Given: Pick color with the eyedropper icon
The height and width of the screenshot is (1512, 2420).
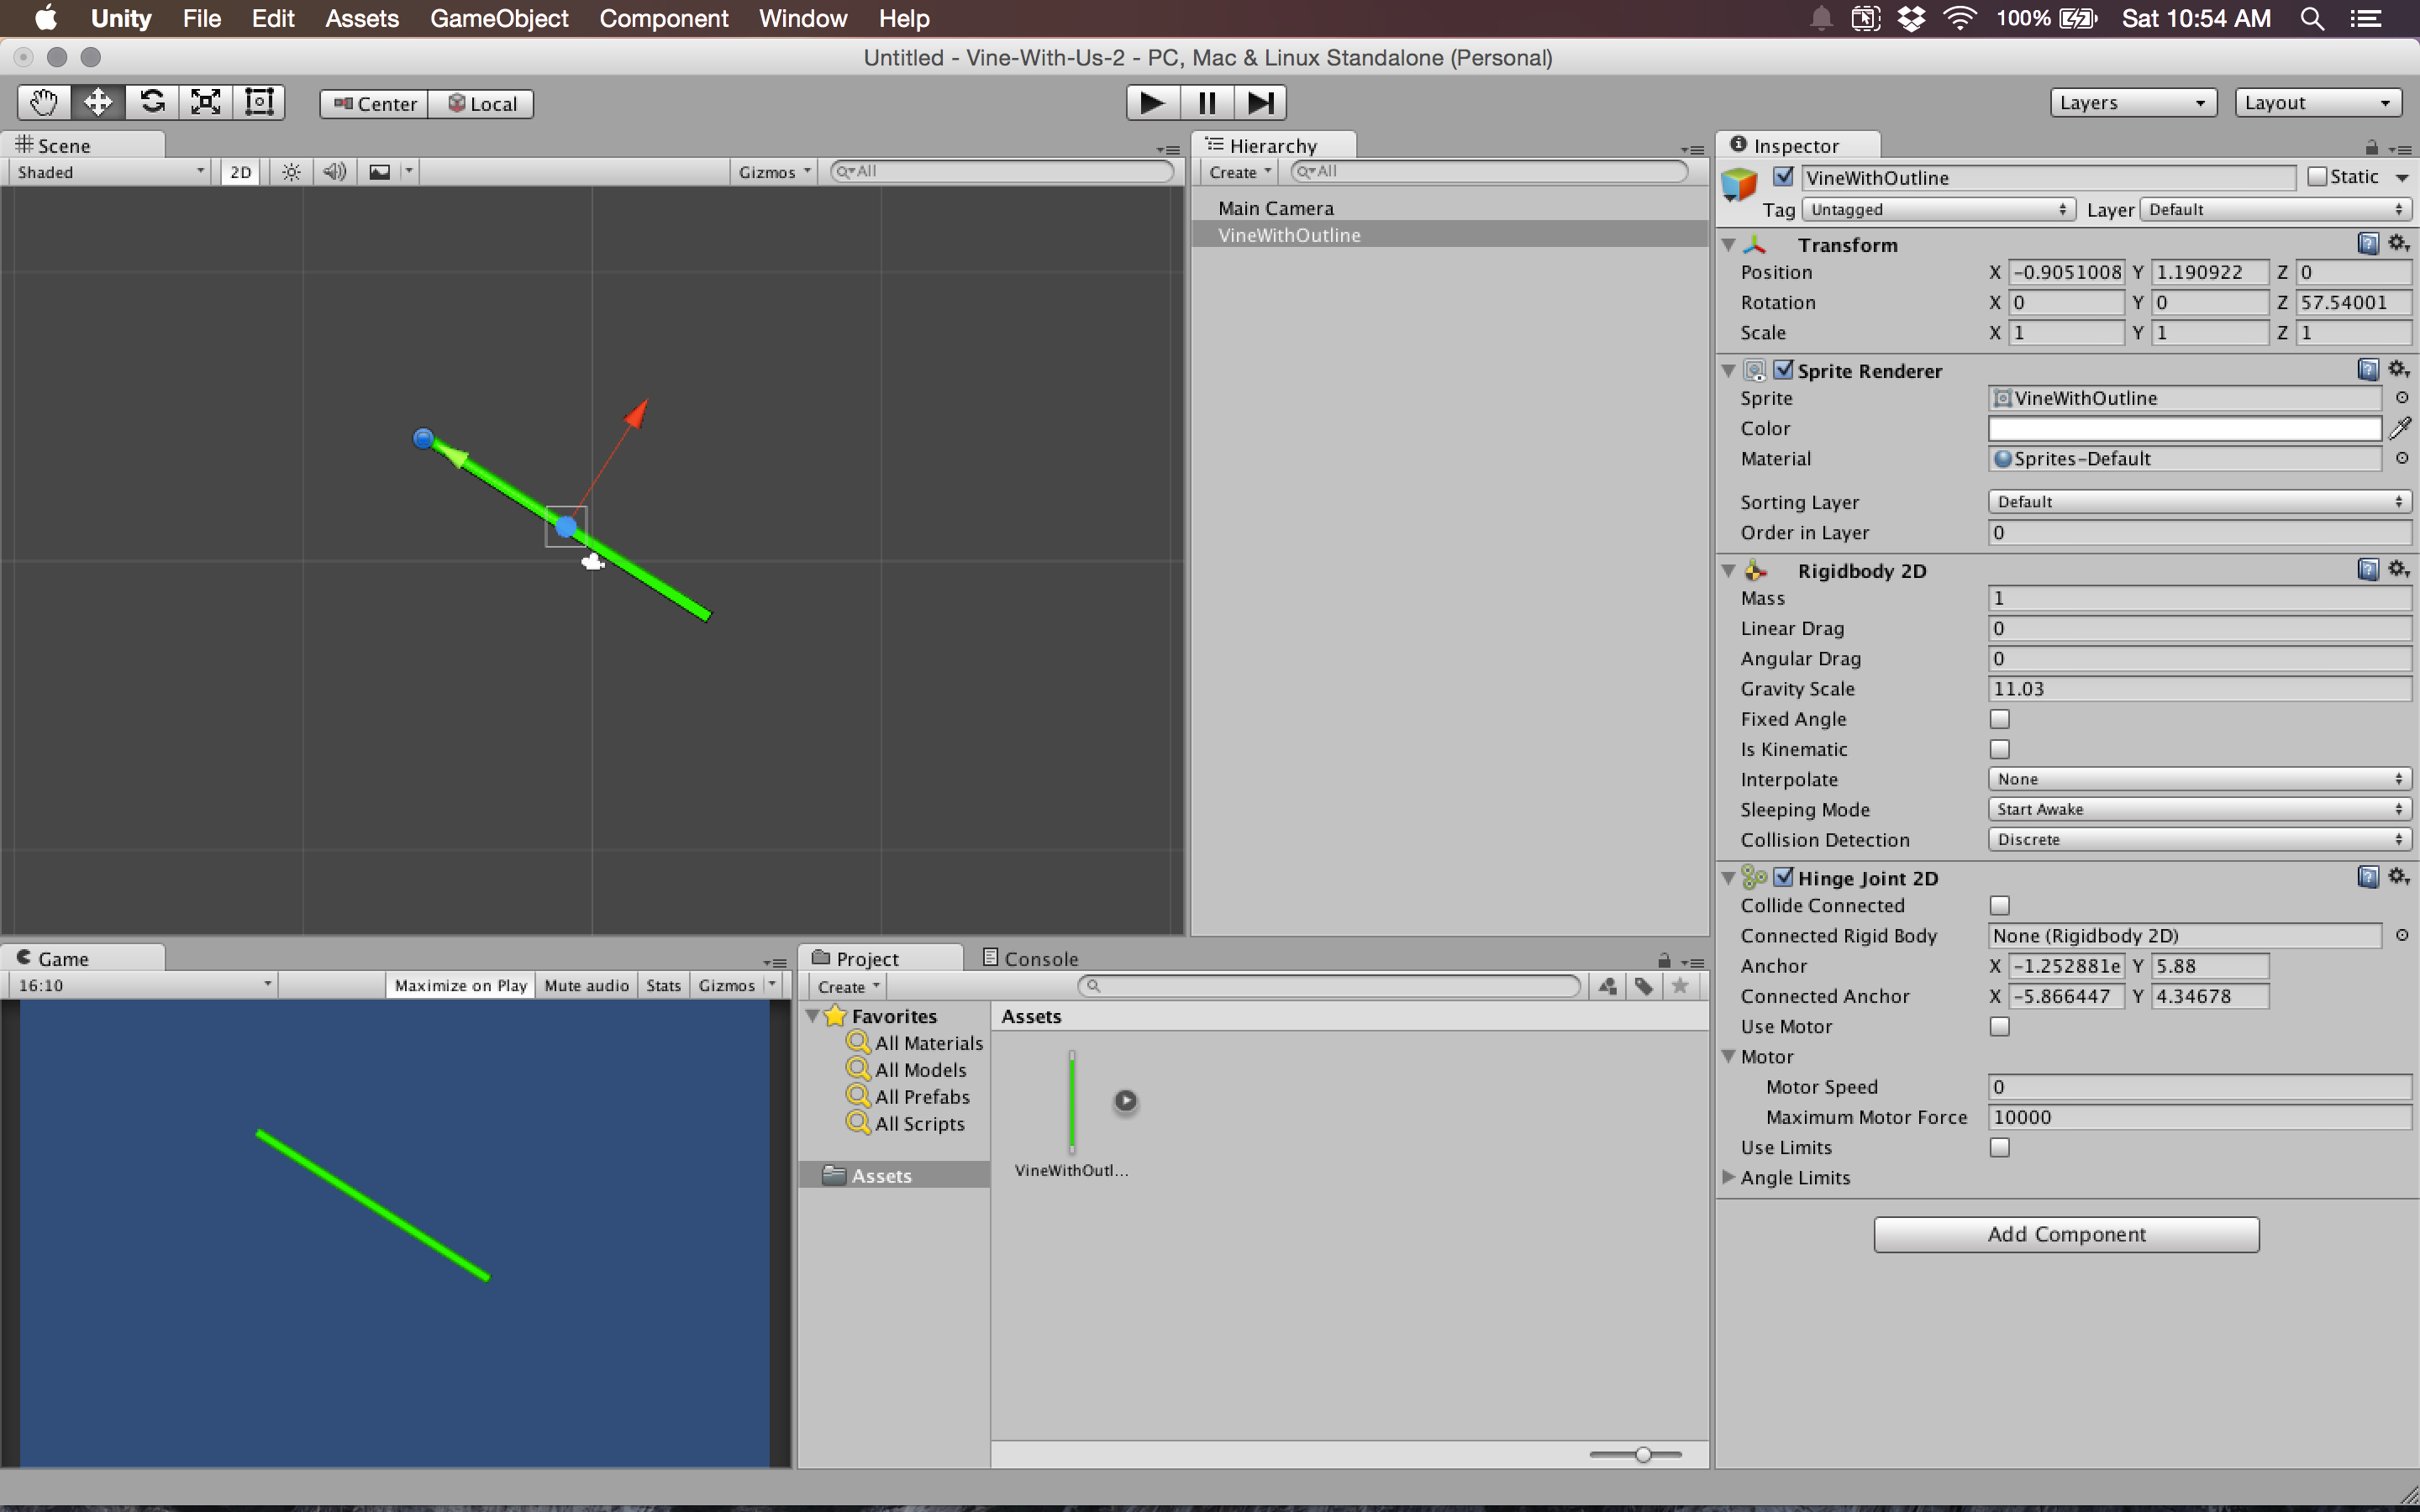Looking at the screenshot, I should tap(2400, 428).
